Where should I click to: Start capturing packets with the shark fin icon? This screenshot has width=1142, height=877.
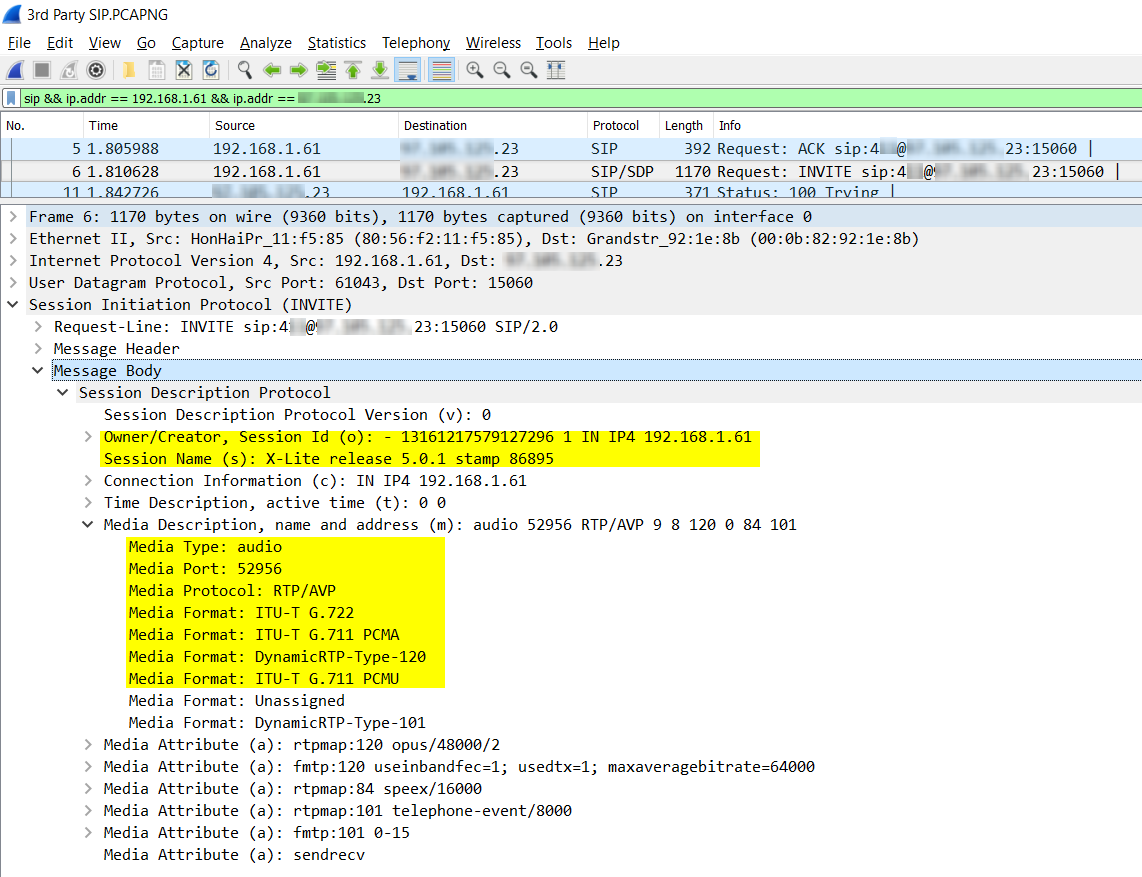click(15, 70)
